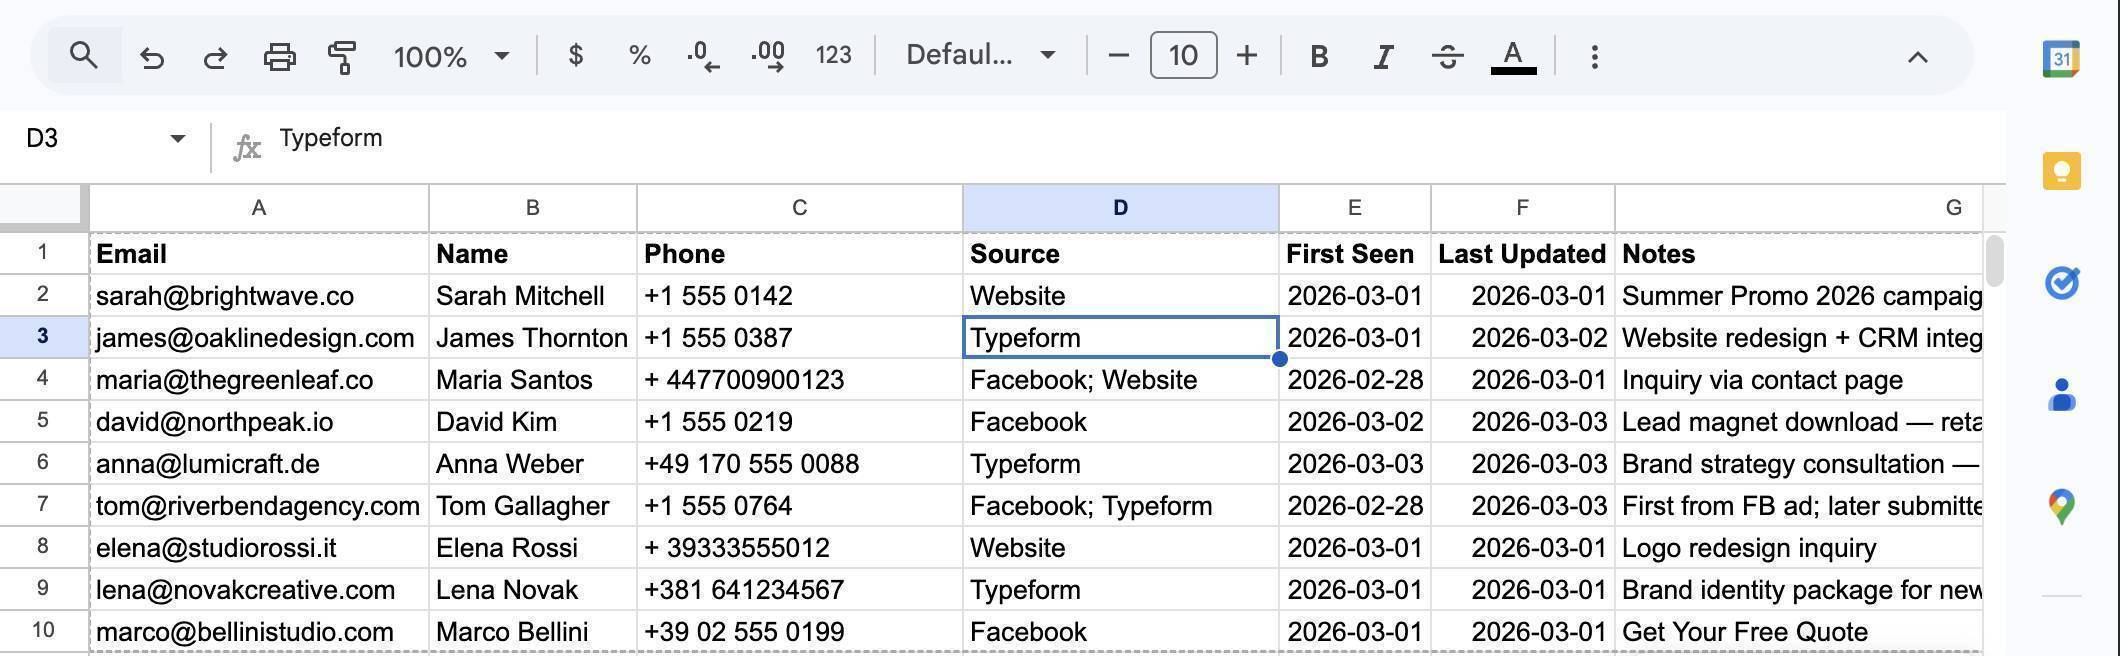Format as currency with dollar icon
This screenshot has height=656, width=2120.
pos(575,55)
